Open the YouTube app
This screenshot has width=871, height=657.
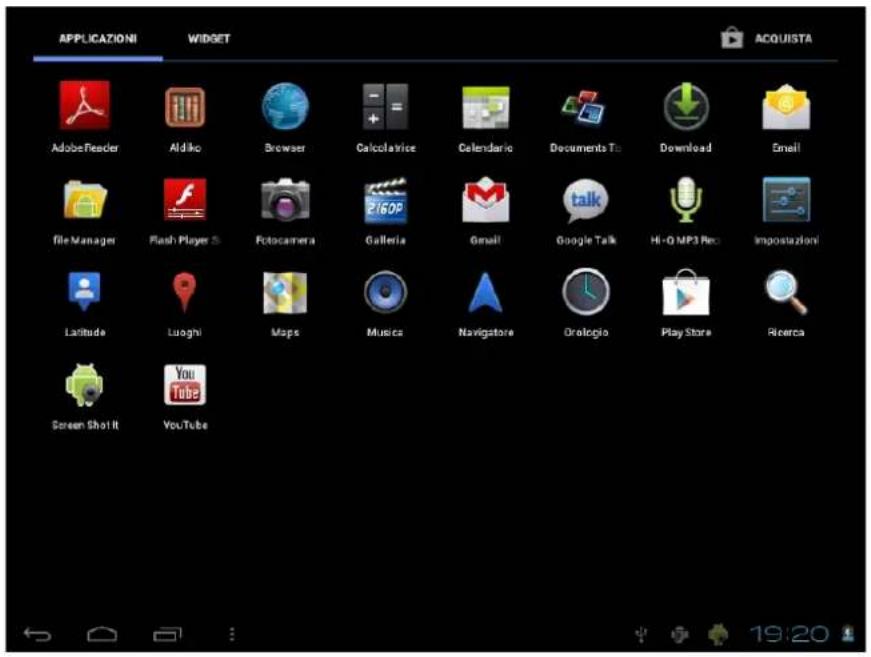[185, 384]
